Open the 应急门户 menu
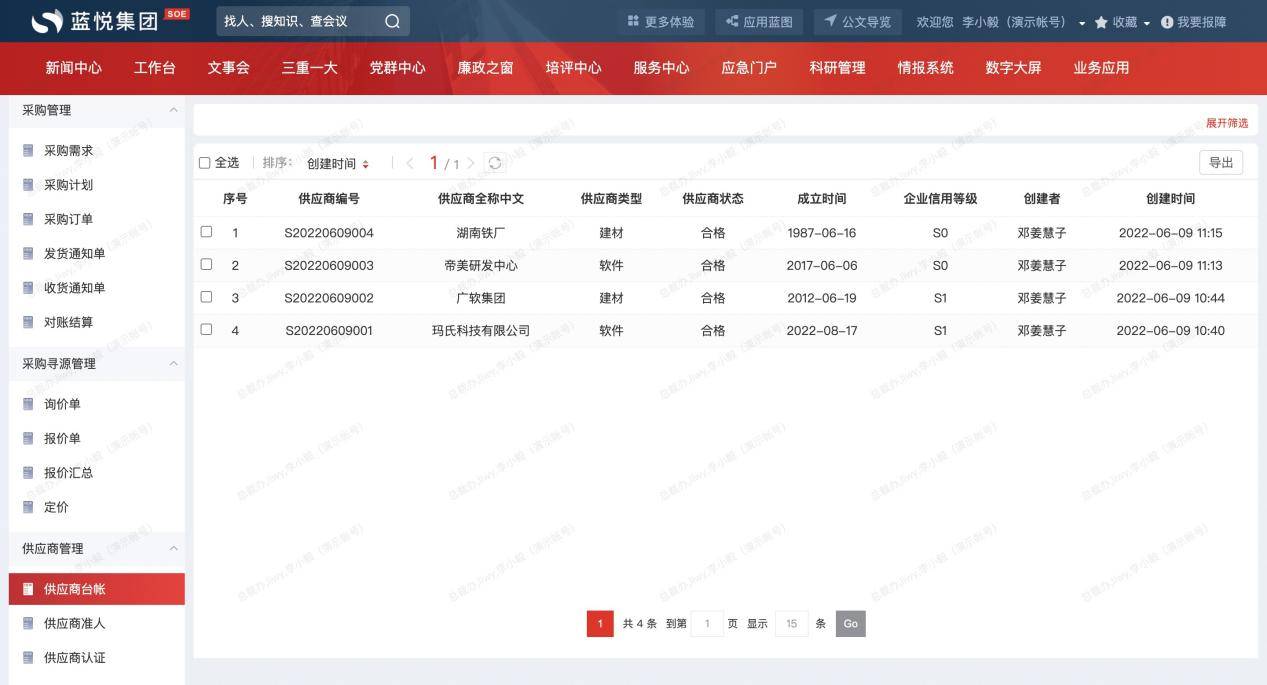The height and width of the screenshot is (685, 1267). 749,68
